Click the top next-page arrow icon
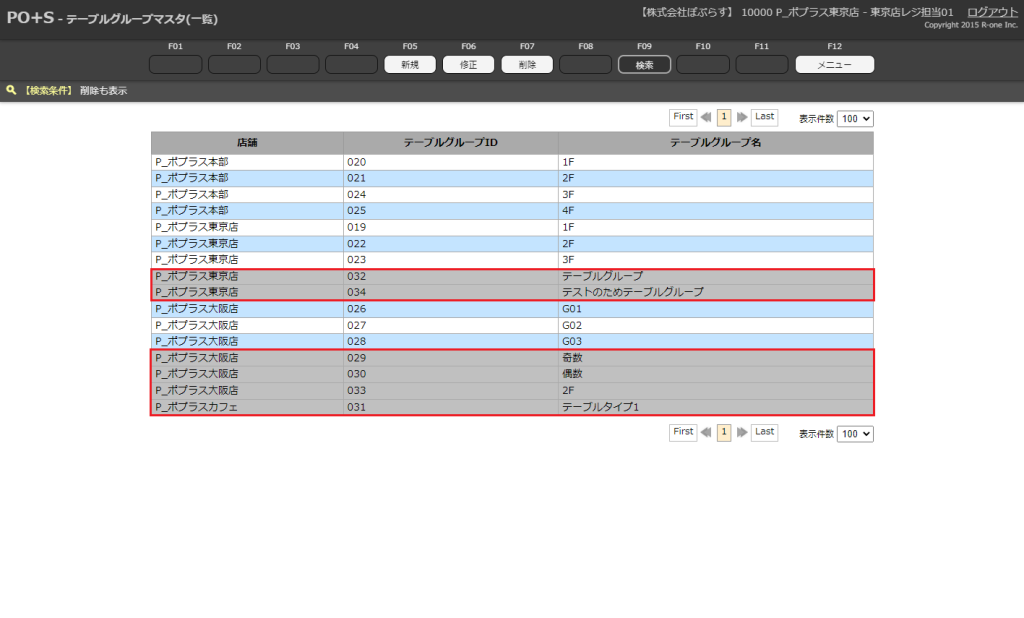This screenshot has width=1024, height=618. [x=742, y=117]
